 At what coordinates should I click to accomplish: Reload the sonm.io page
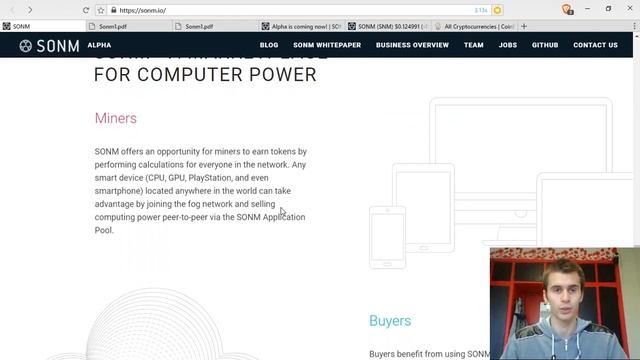(86, 10)
